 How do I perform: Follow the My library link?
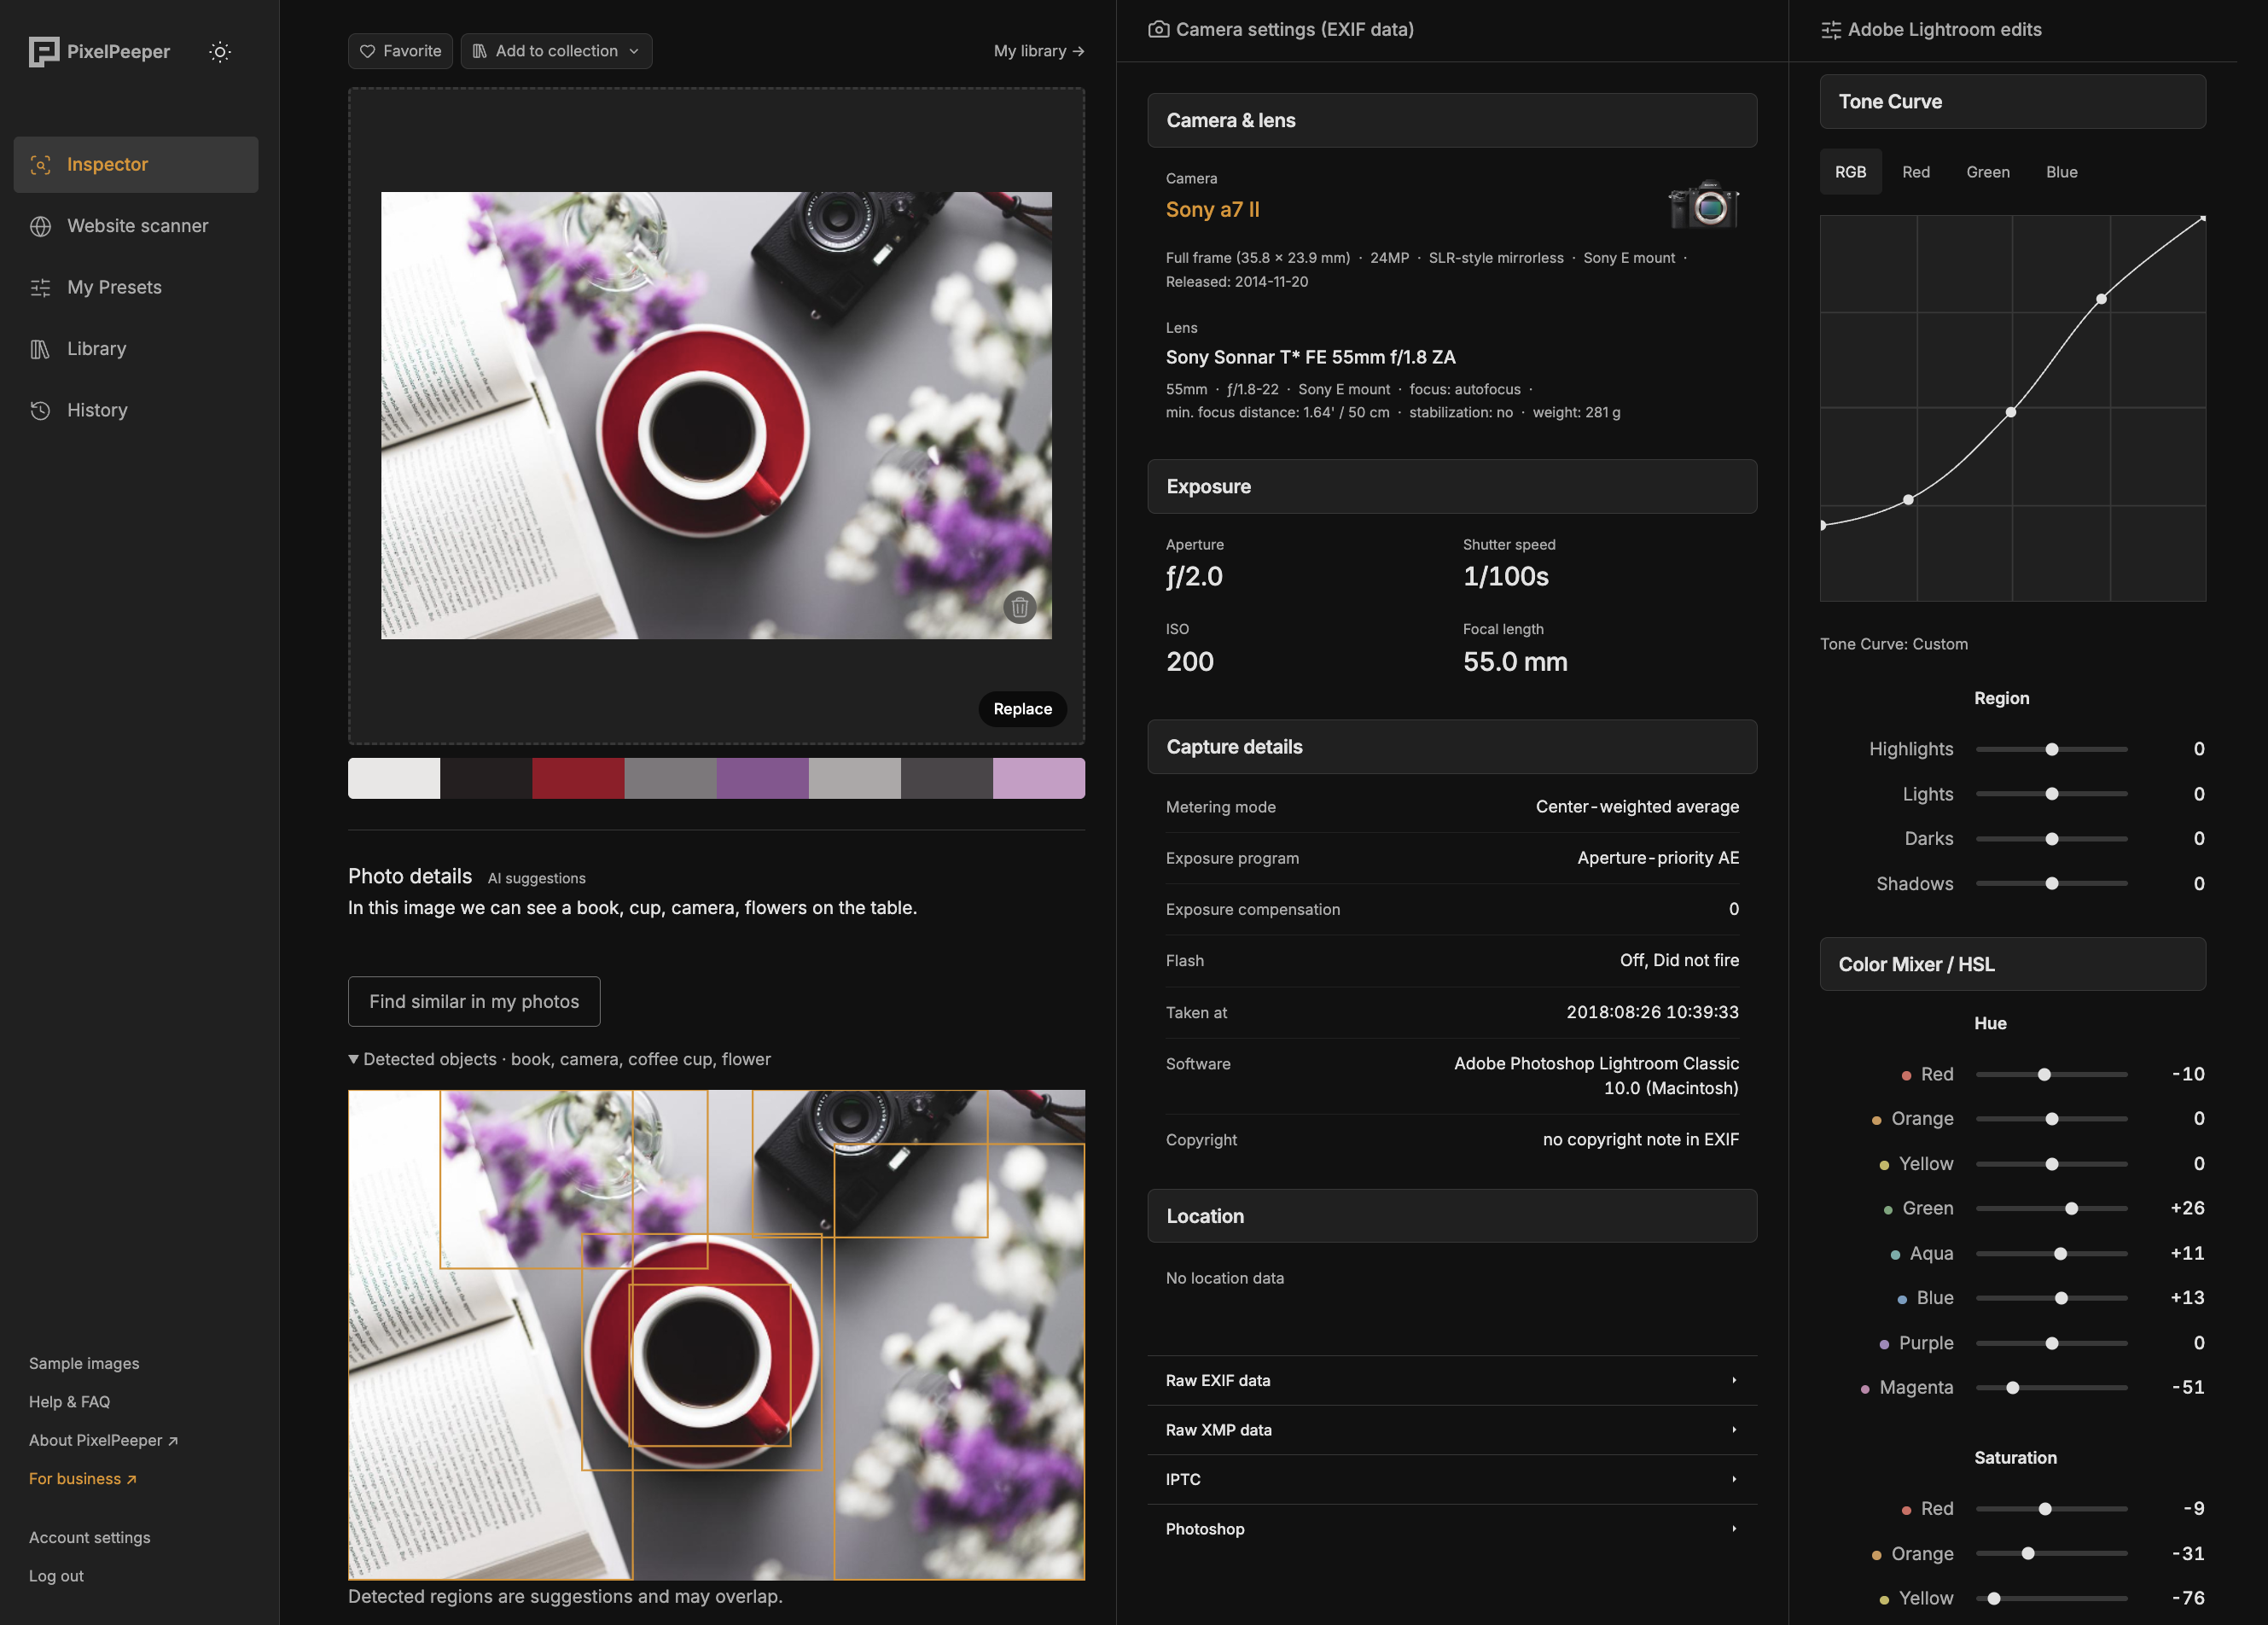1039,51
